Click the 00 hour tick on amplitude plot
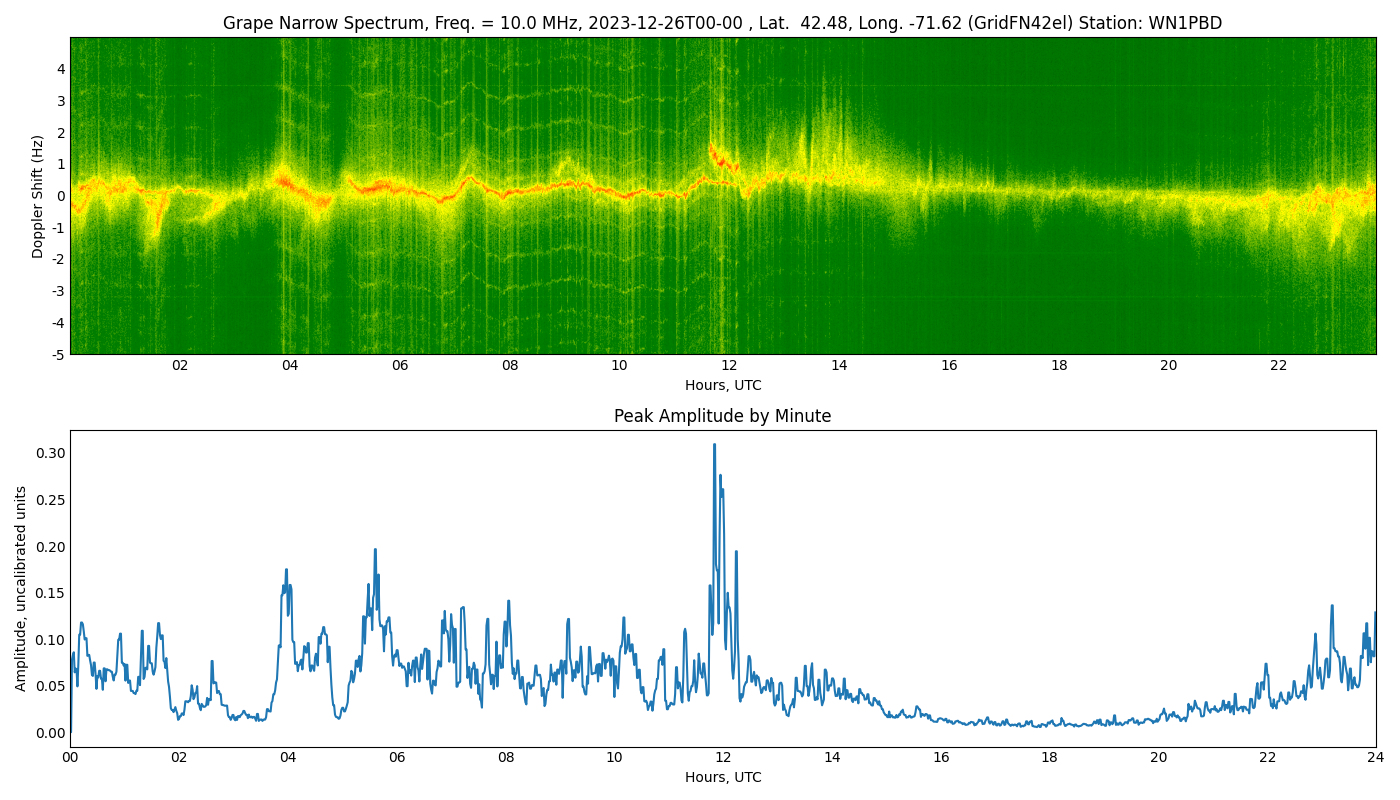1400x800 pixels. [x=70, y=757]
